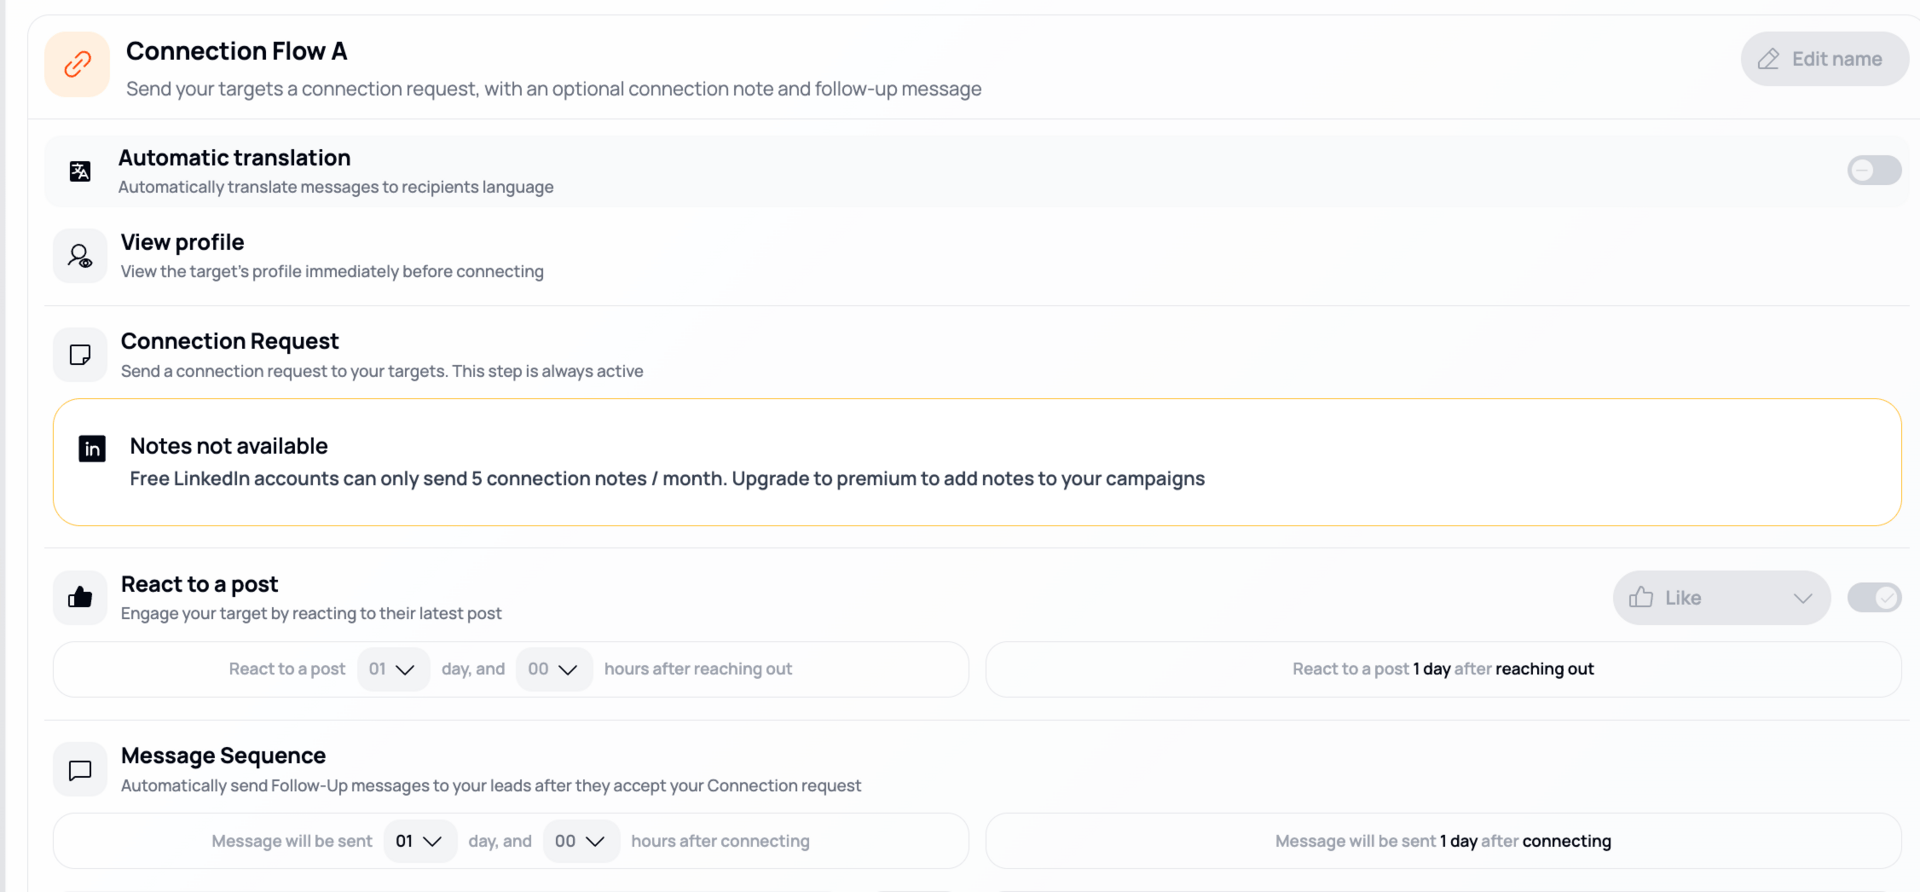Open the React to a post day dropdown

pos(393,669)
